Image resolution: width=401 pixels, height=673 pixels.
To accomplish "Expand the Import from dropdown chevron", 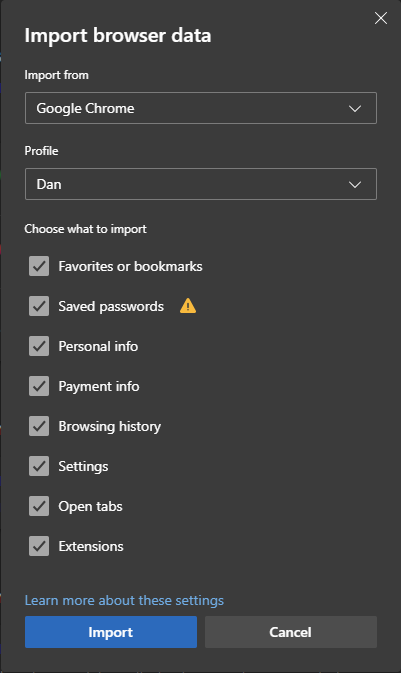I will tap(355, 108).
